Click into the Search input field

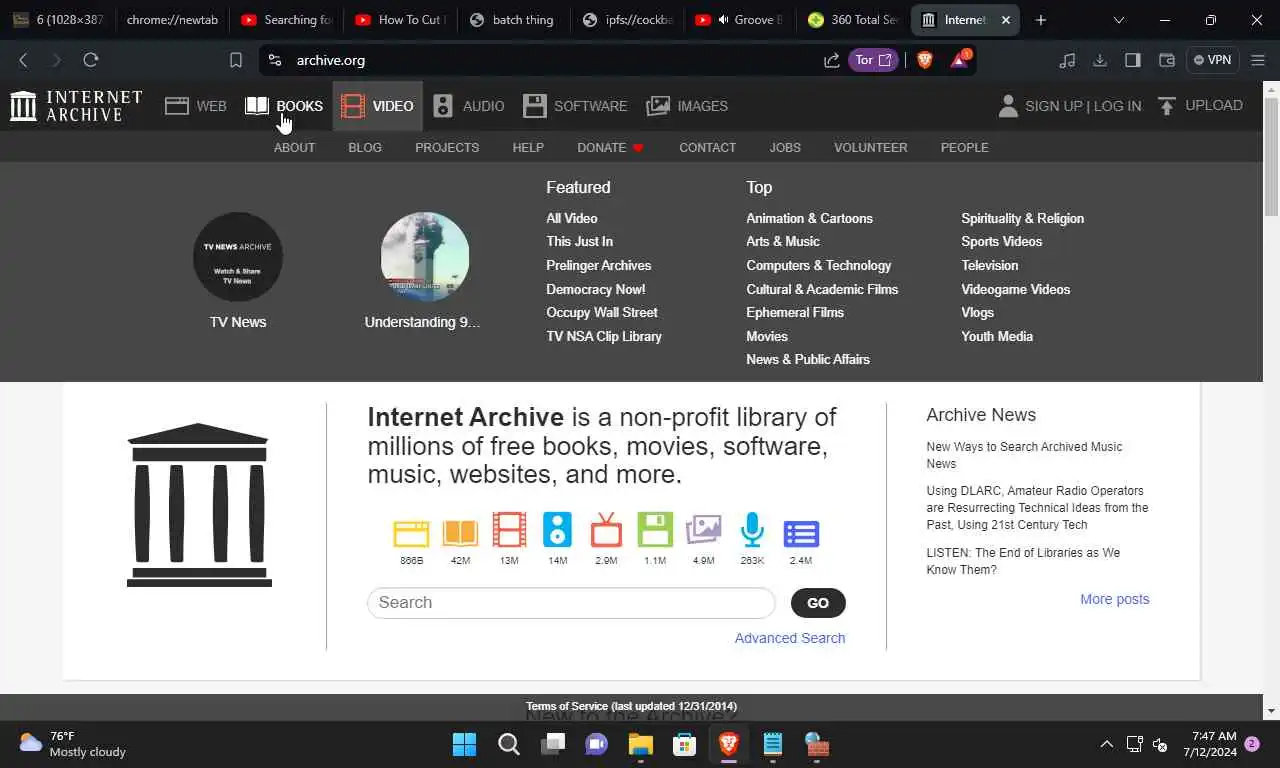pos(571,603)
